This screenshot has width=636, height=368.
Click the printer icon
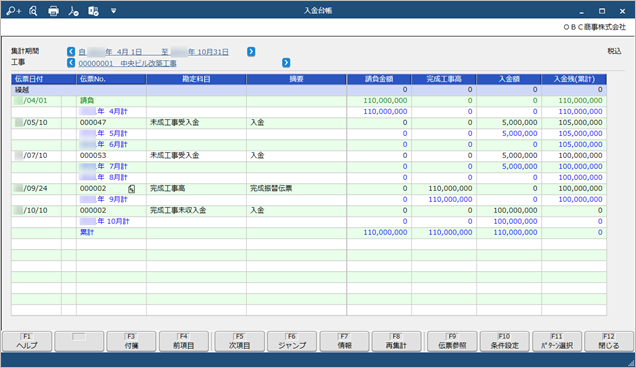(x=53, y=11)
